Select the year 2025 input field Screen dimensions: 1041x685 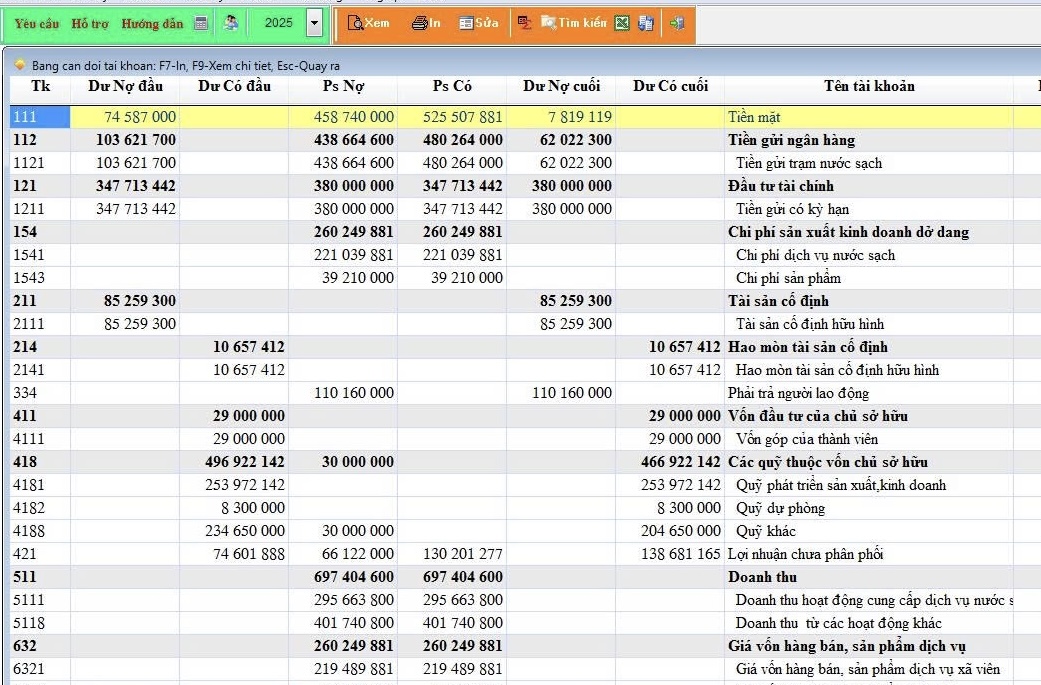tap(277, 23)
